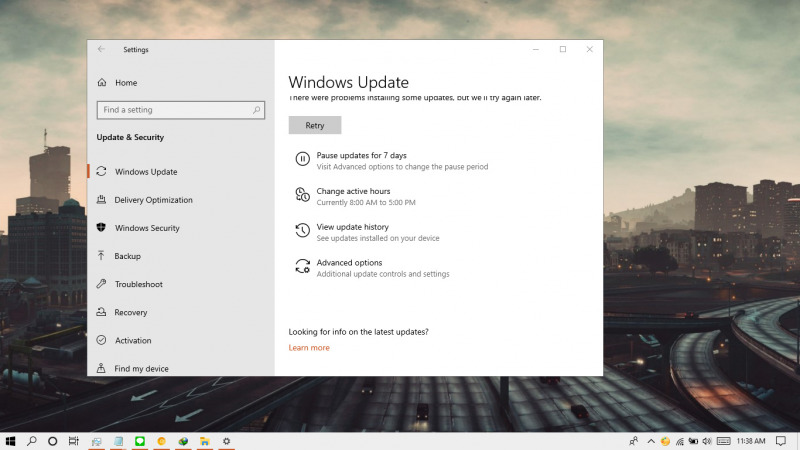
Task: Click the colorful palette tray icon
Action: [x=665, y=441]
